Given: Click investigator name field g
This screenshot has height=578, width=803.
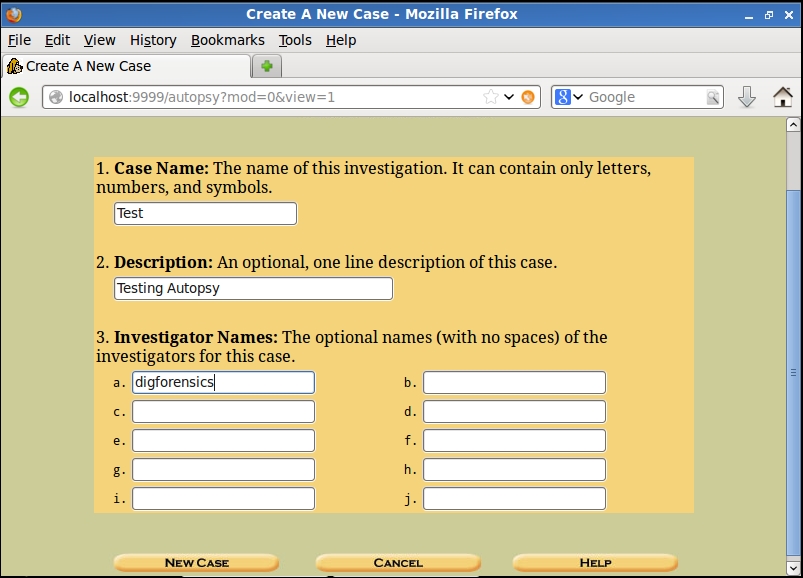Looking at the screenshot, I should point(223,469).
